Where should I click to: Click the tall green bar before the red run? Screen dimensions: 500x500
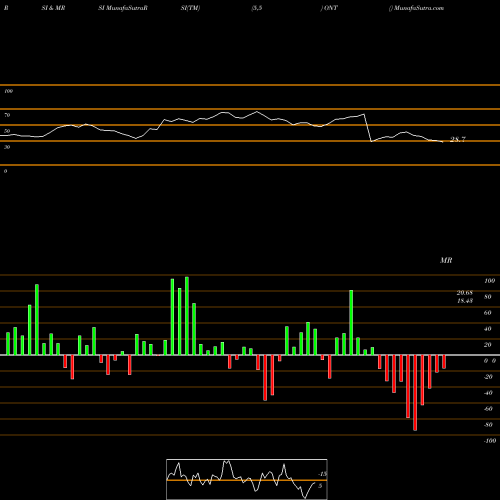coord(351,323)
